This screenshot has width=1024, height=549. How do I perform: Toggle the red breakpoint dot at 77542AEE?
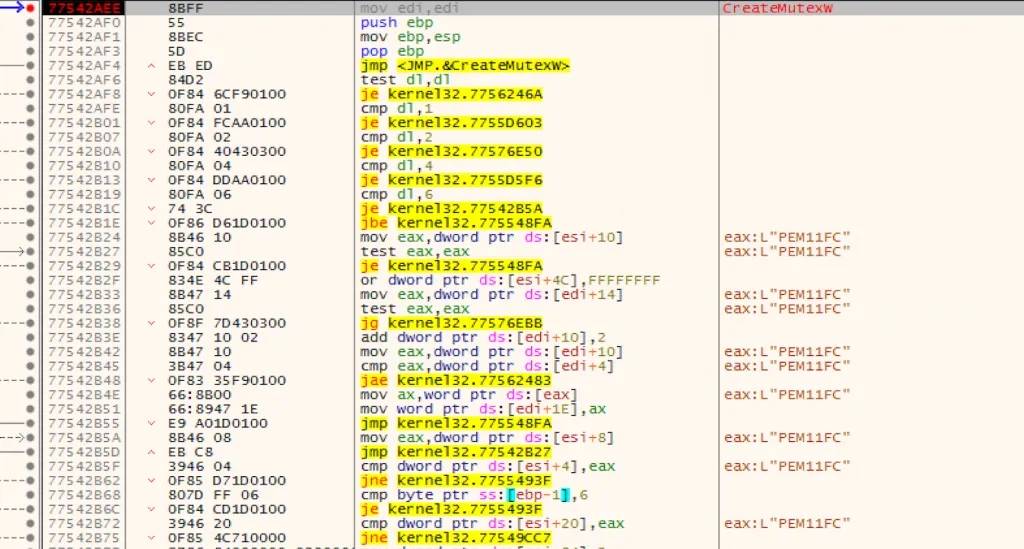tap(30, 8)
